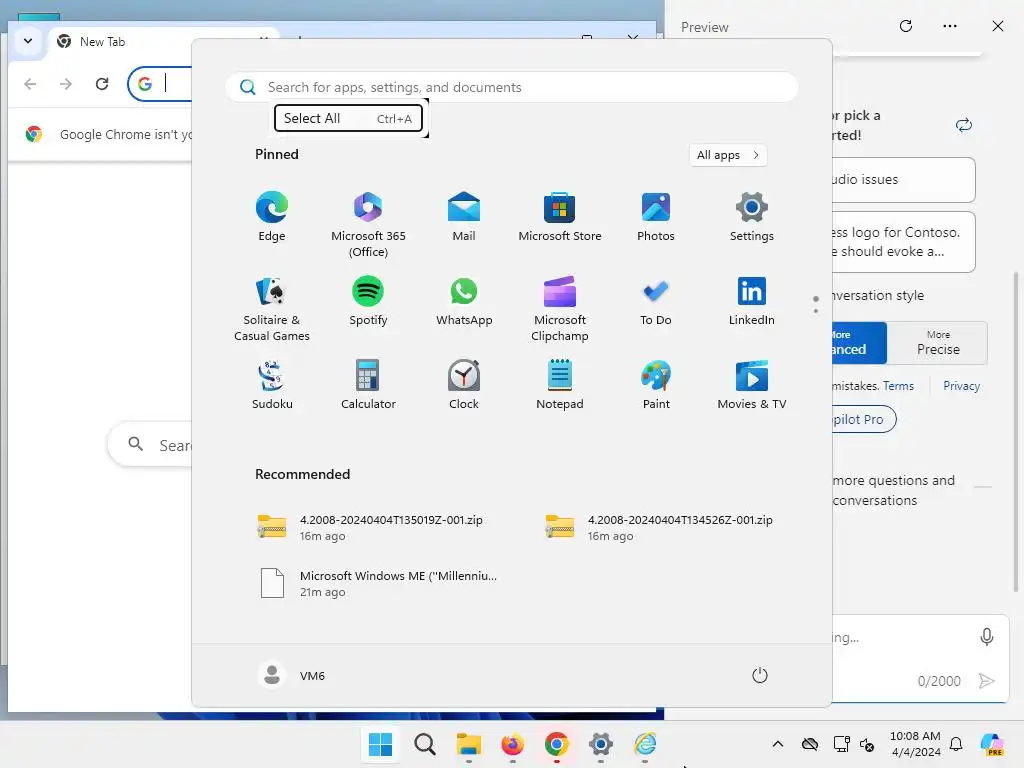
Task: Launch Microsoft 365 (Office) app
Action: (x=368, y=225)
